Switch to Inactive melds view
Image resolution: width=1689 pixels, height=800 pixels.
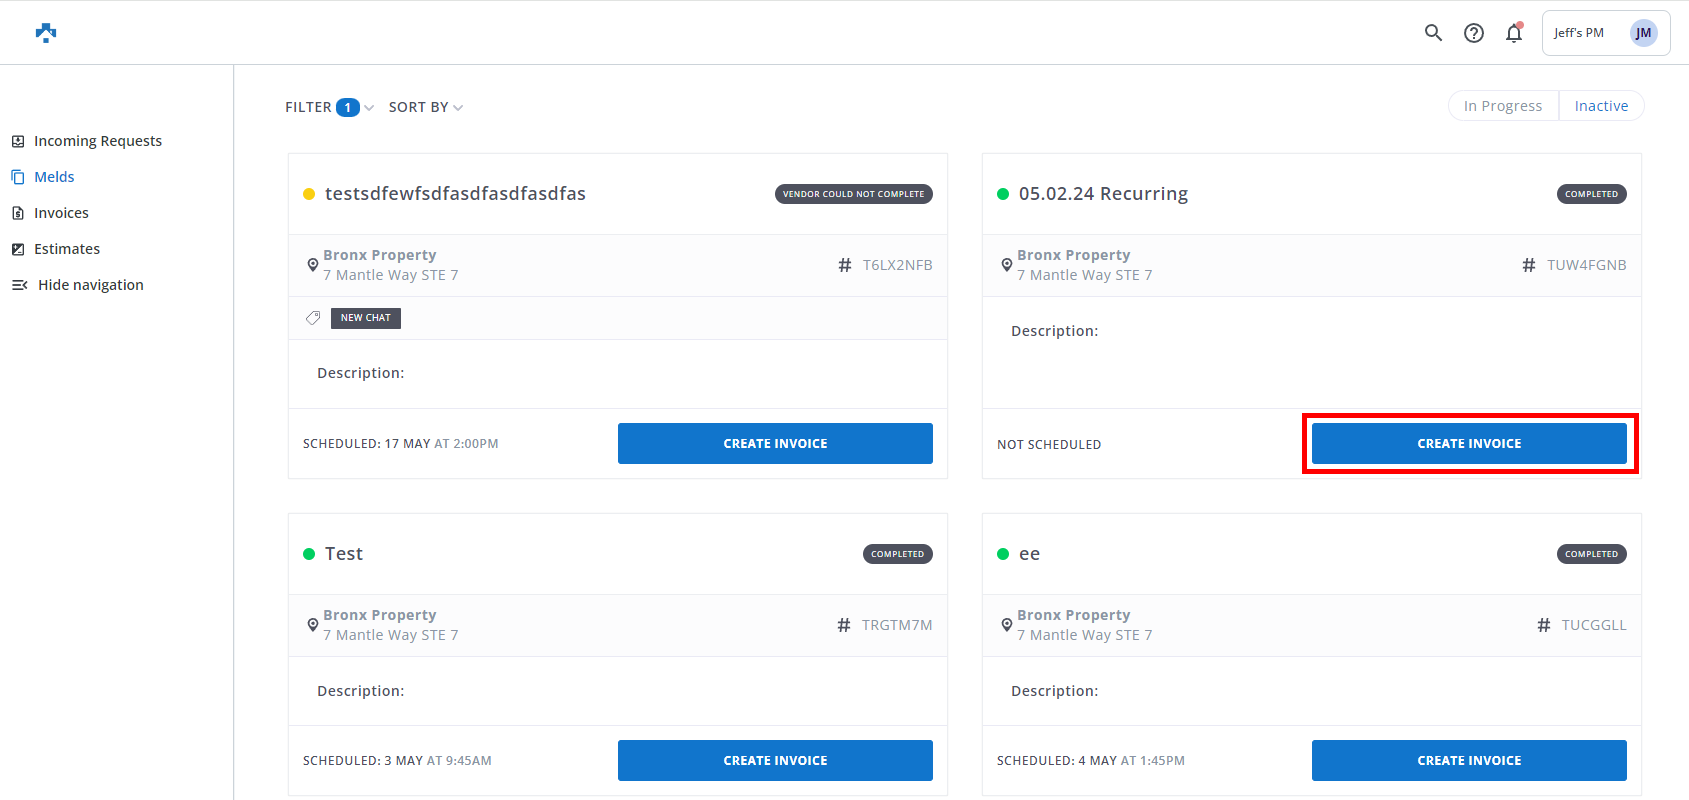click(1600, 106)
